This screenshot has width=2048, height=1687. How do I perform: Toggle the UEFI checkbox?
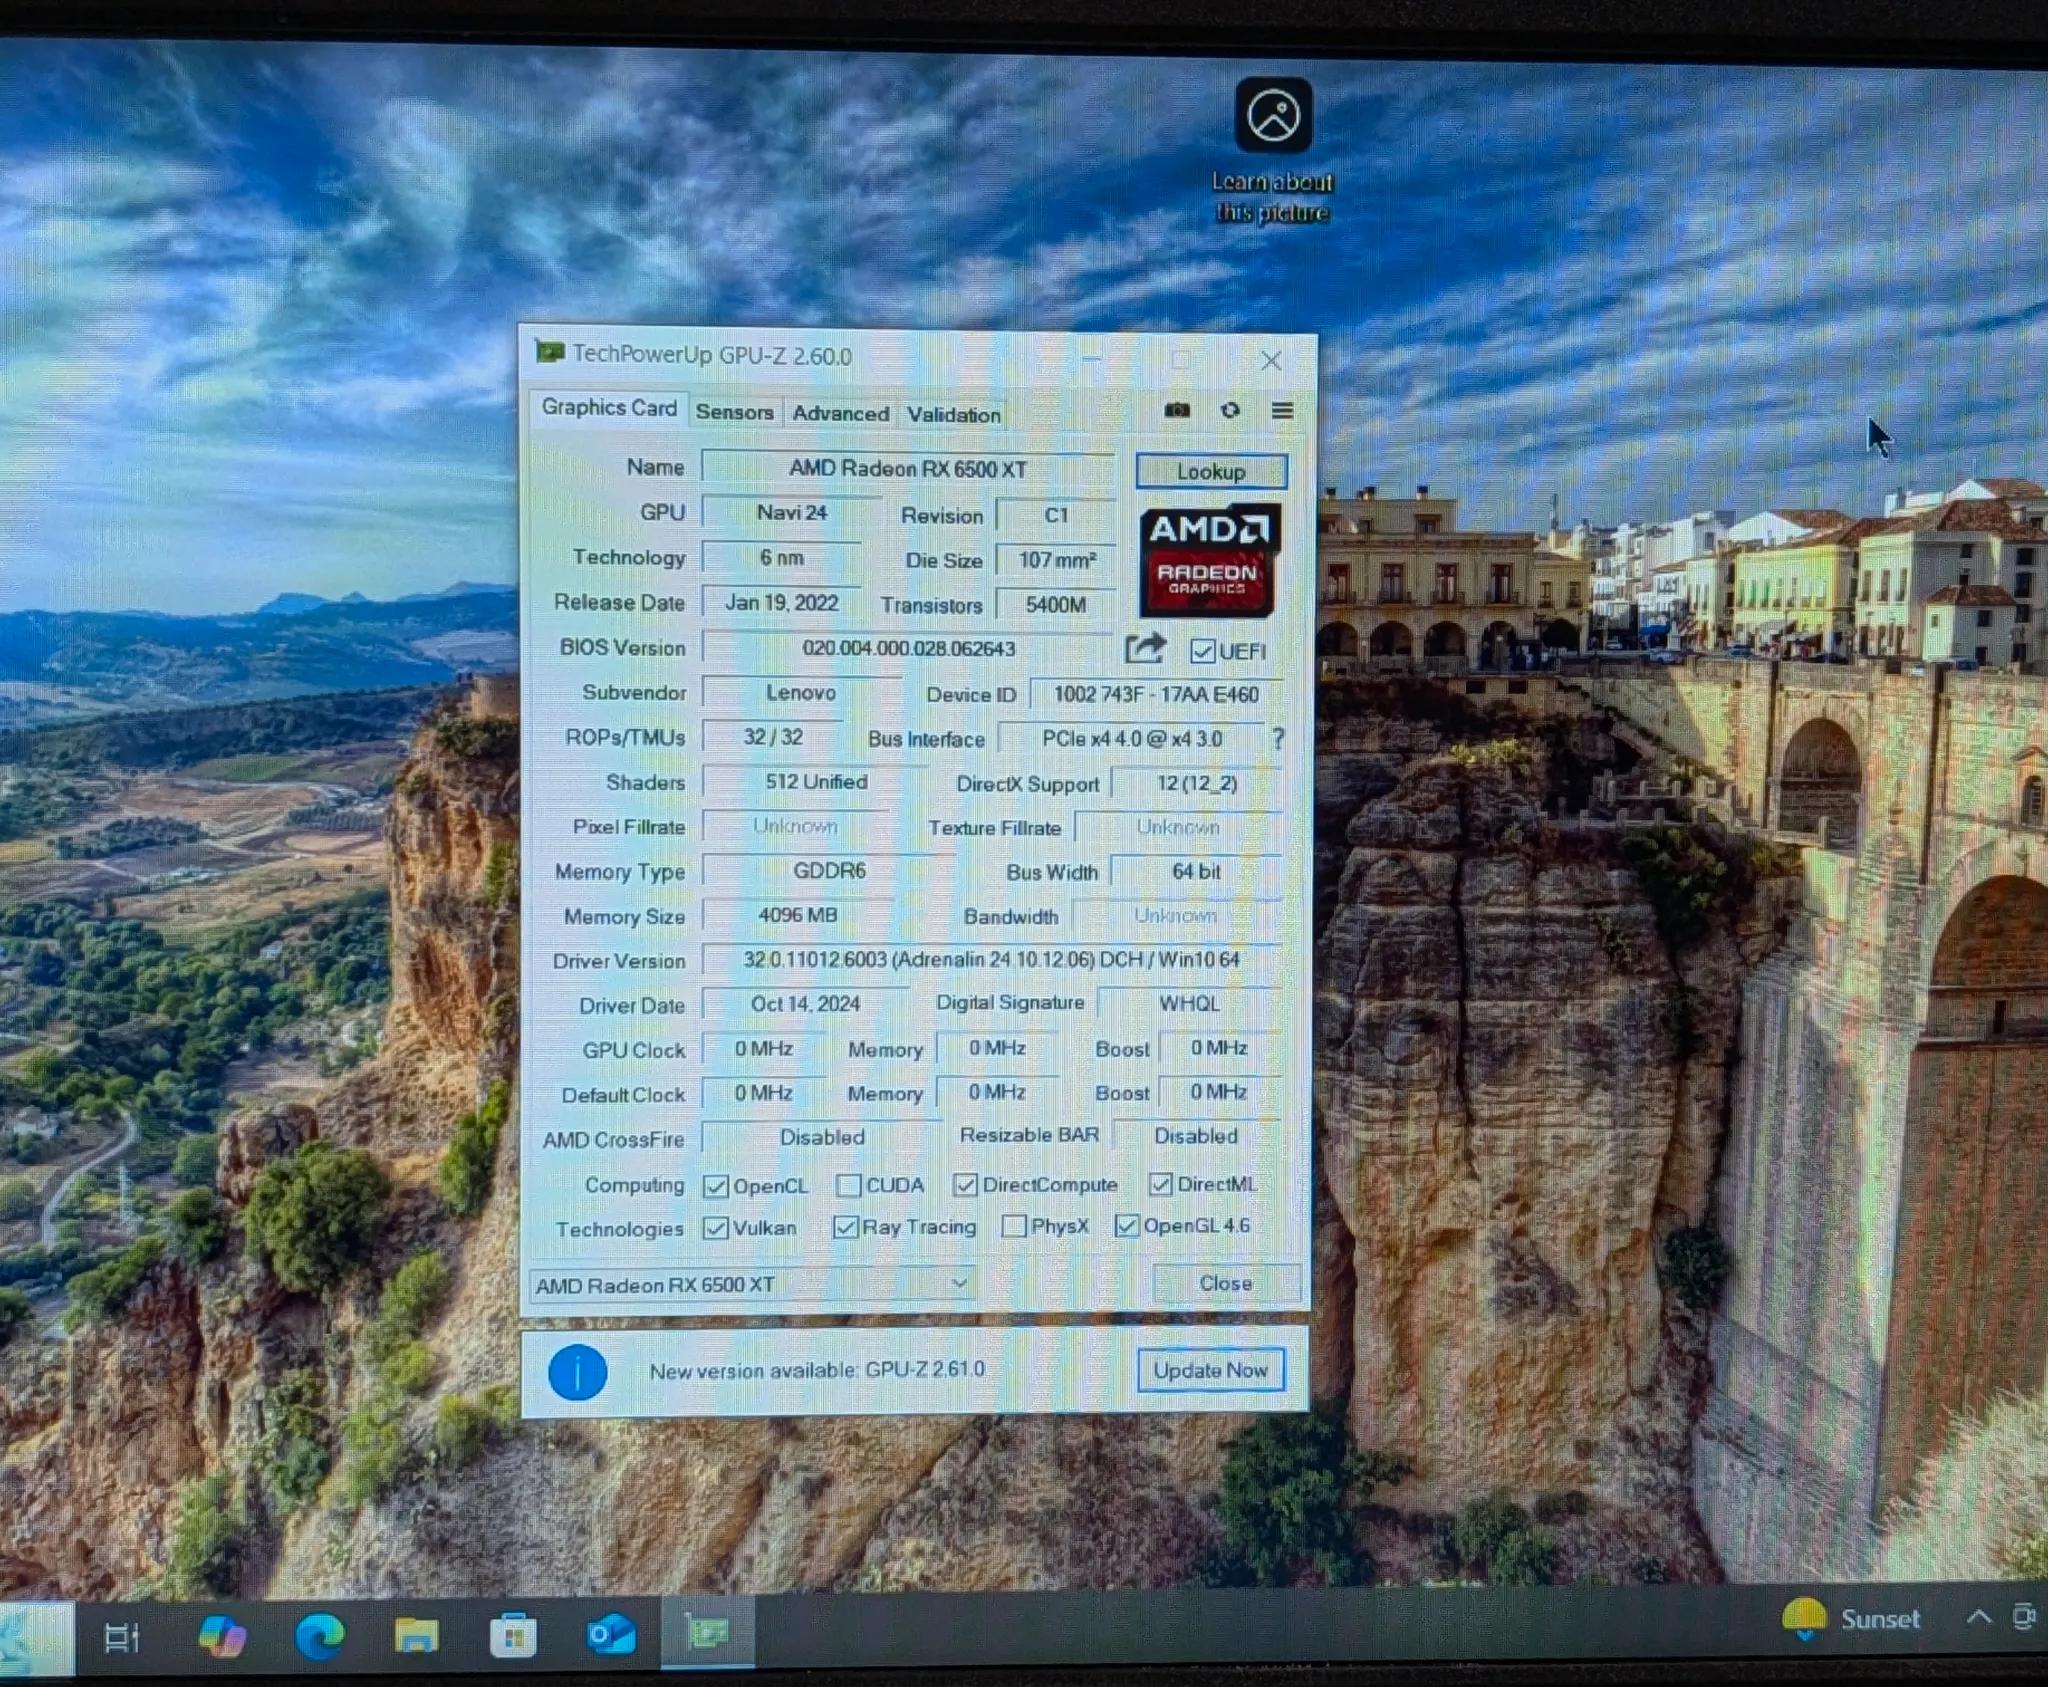click(x=1202, y=652)
